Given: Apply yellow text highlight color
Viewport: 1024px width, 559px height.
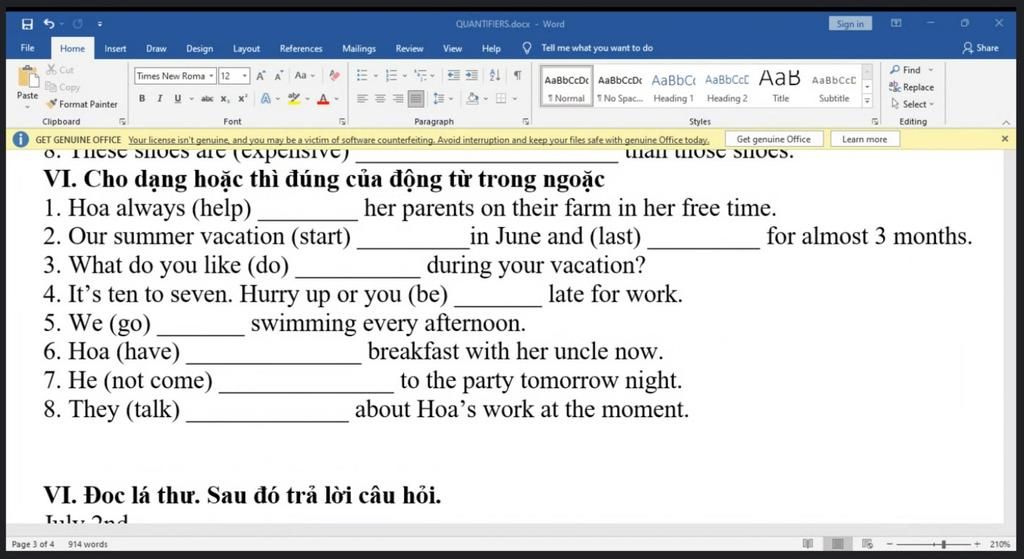Looking at the screenshot, I should tap(294, 99).
